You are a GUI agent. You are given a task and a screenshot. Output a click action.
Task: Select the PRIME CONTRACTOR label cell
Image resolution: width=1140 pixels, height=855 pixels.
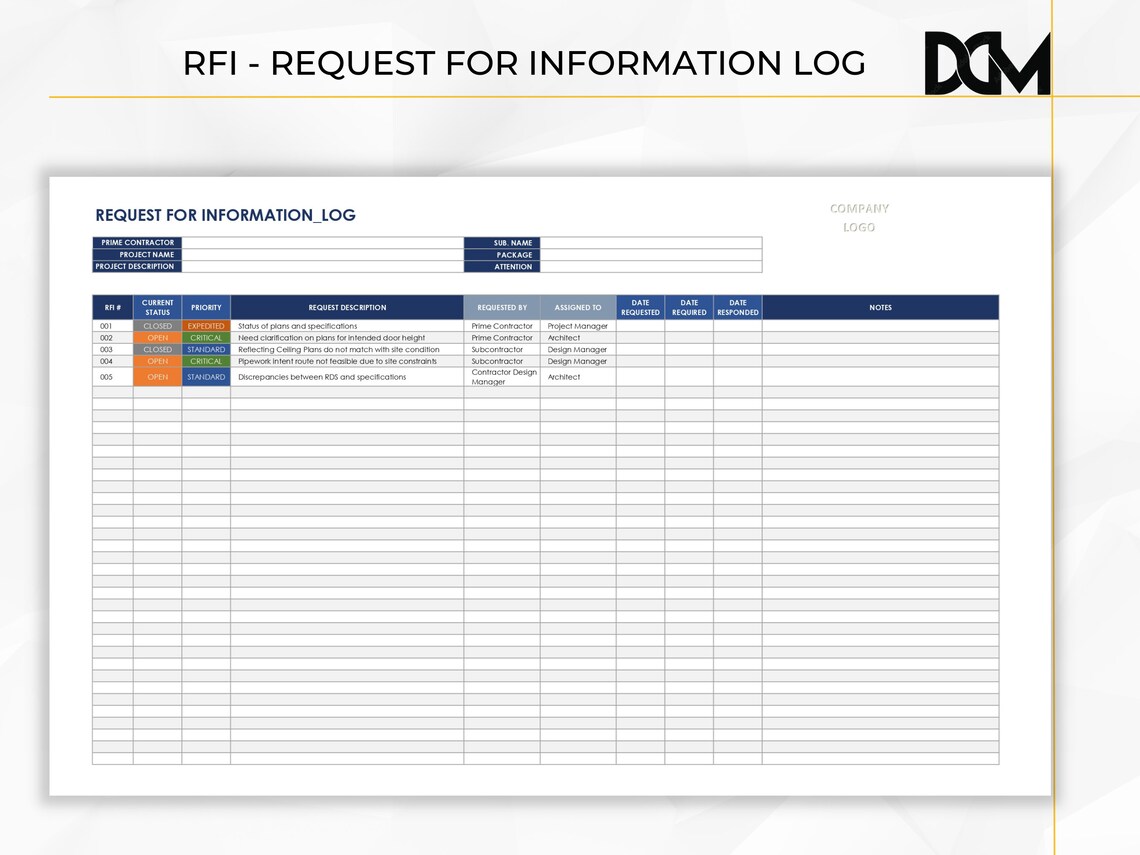(136, 242)
